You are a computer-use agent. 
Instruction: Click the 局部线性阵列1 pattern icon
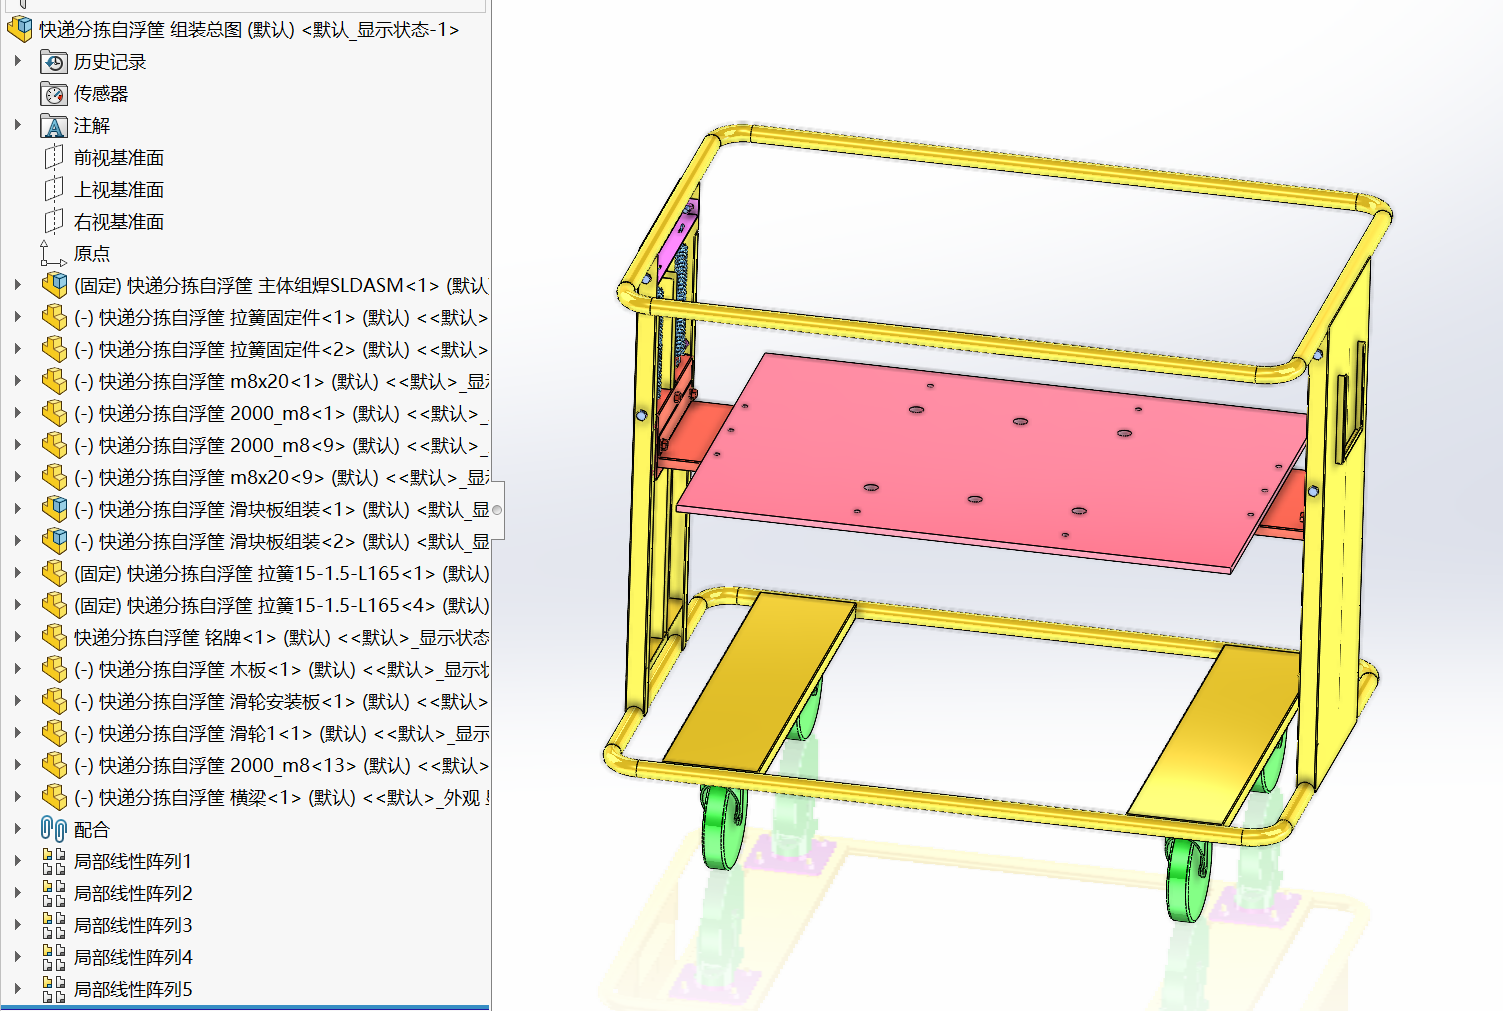(x=54, y=862)
